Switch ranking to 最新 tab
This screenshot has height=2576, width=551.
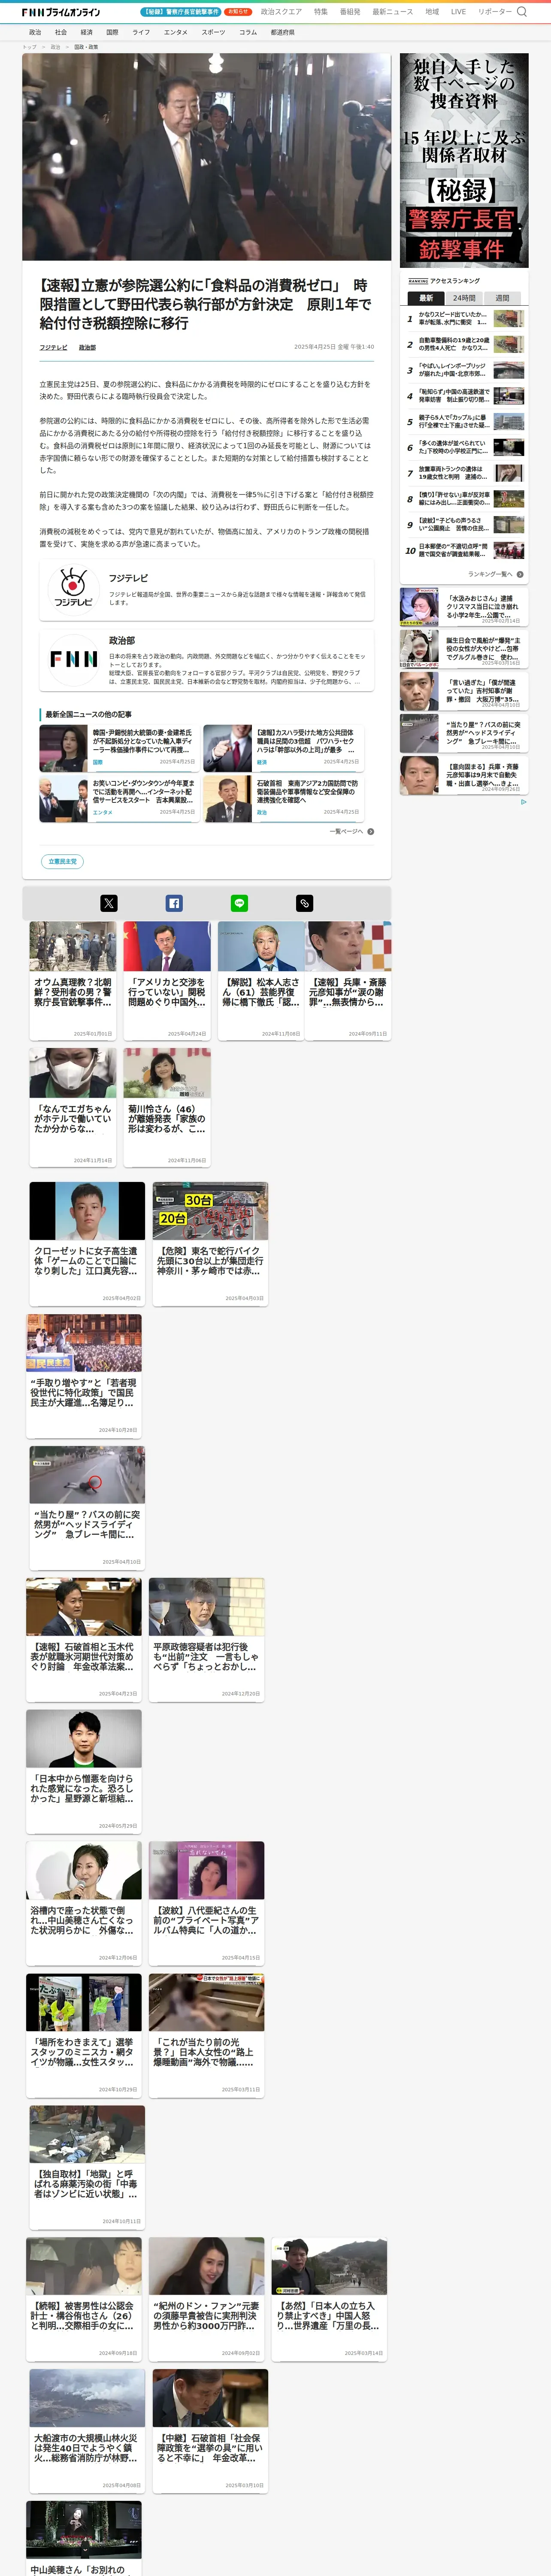click(x=426, y=298)
